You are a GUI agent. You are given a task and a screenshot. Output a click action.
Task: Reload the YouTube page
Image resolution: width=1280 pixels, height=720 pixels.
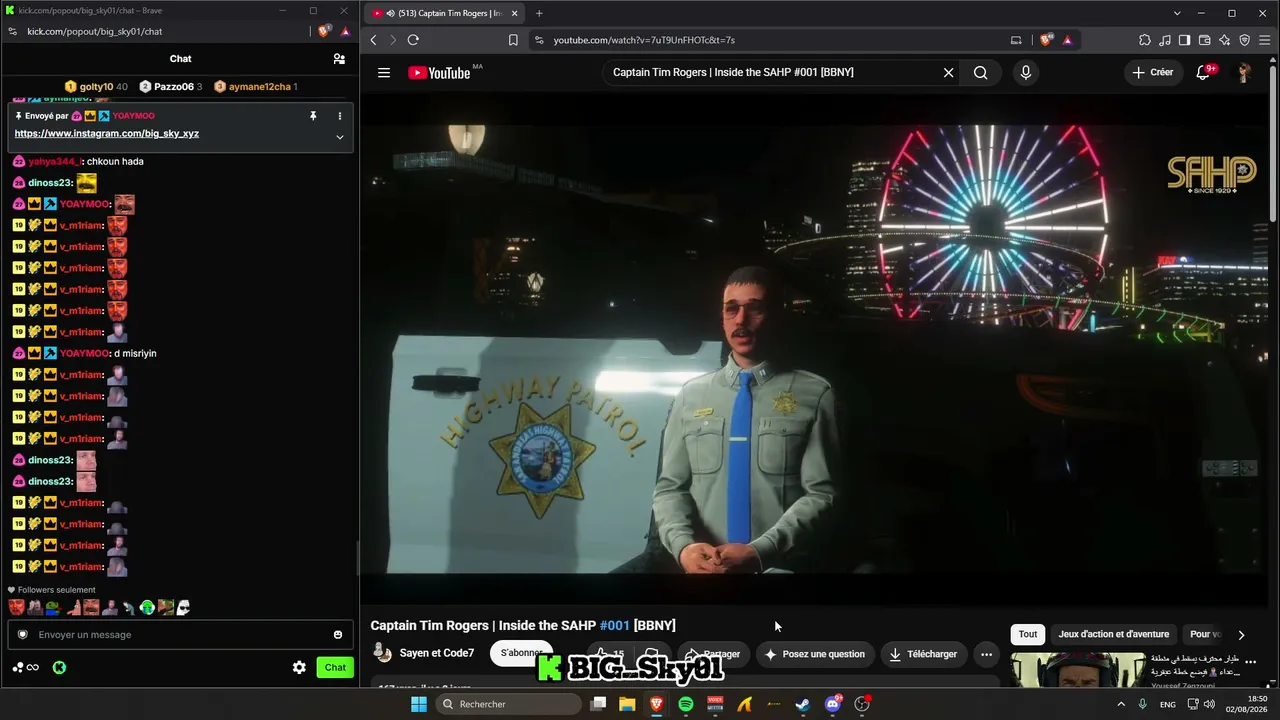pyautogui.click(x=413, y=40)
